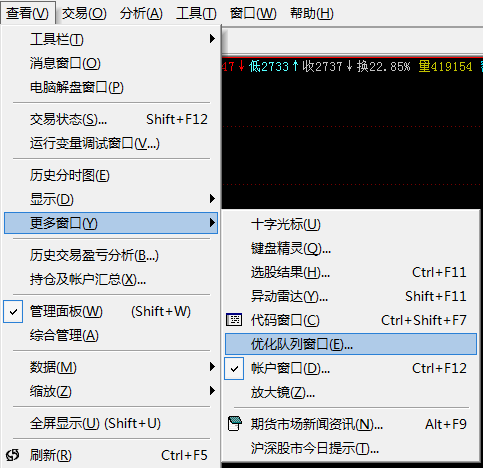Select 十字光标(U) in submenu
The width and height of the screenshot is (483, 468).
(x=351, y=224)
